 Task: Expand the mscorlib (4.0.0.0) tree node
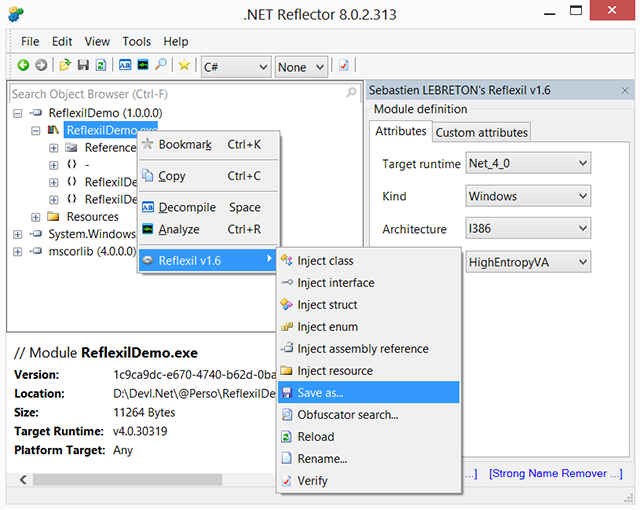pos(18,251)
